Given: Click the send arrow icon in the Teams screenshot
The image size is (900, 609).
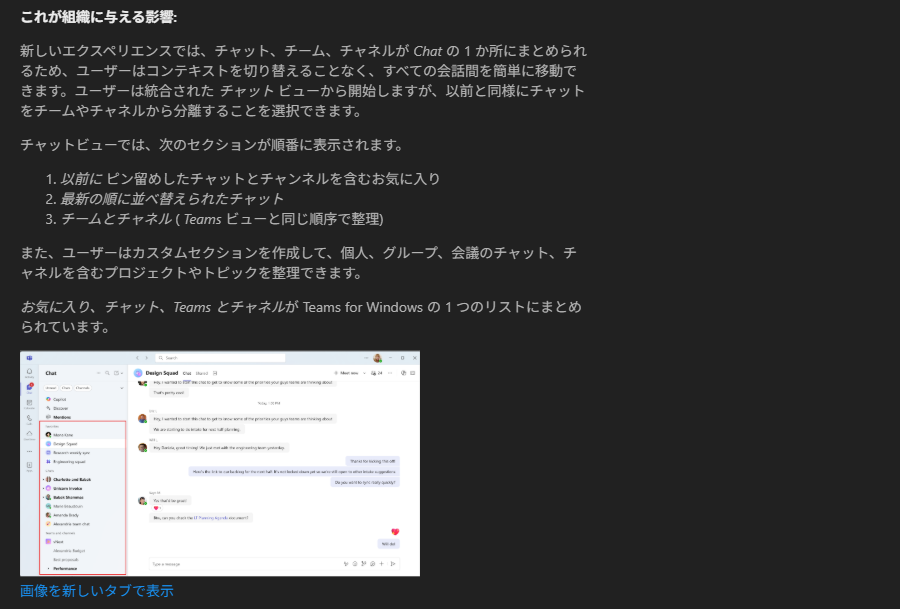Looking at the screenshot, I should (393, 564).
